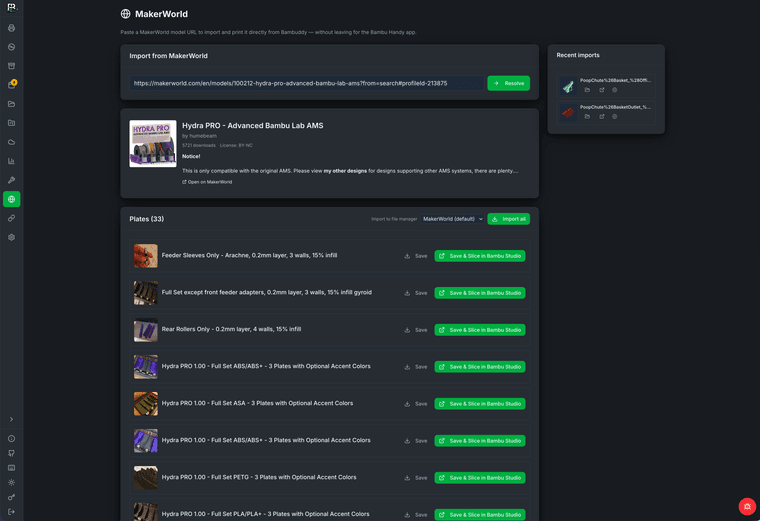Click the 'Full Set PLA/PLA+' plate name
The width and height of the screenshot is (760, 521).
click(266, 514)
